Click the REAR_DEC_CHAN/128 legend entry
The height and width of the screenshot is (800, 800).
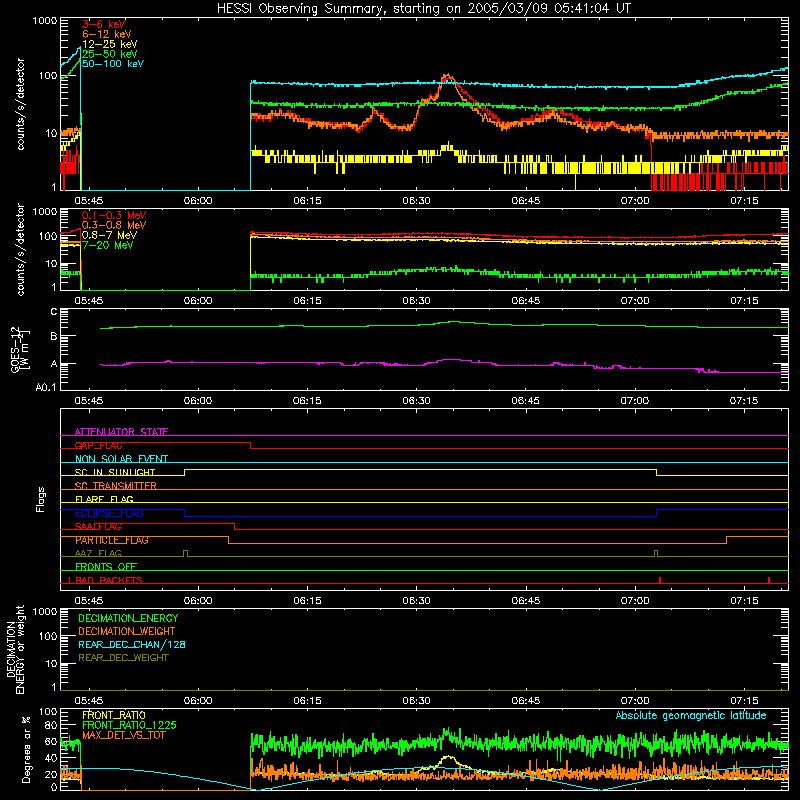[132, 644]
